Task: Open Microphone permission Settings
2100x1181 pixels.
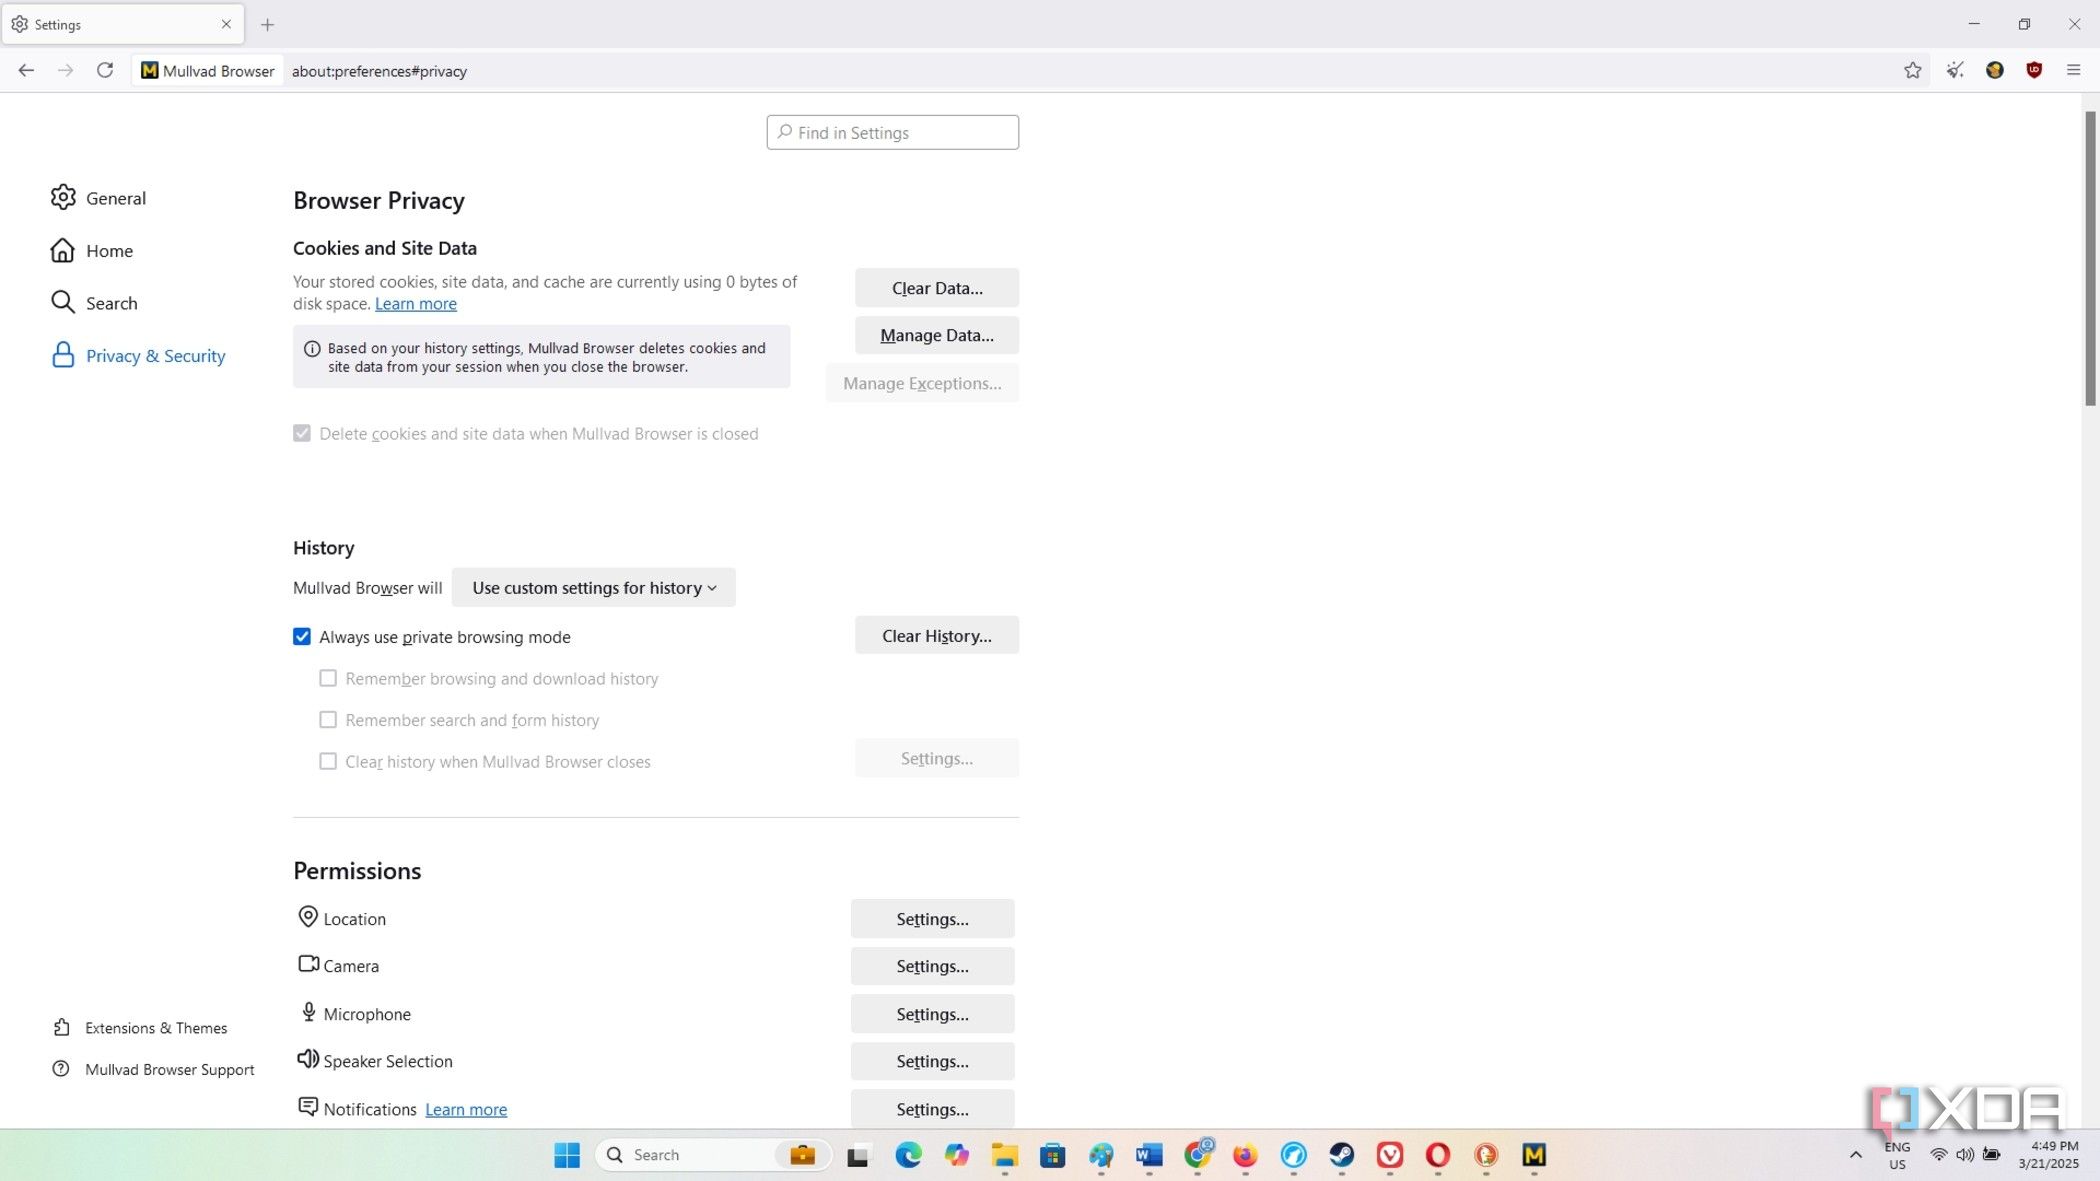Action: coord(932,1014)
